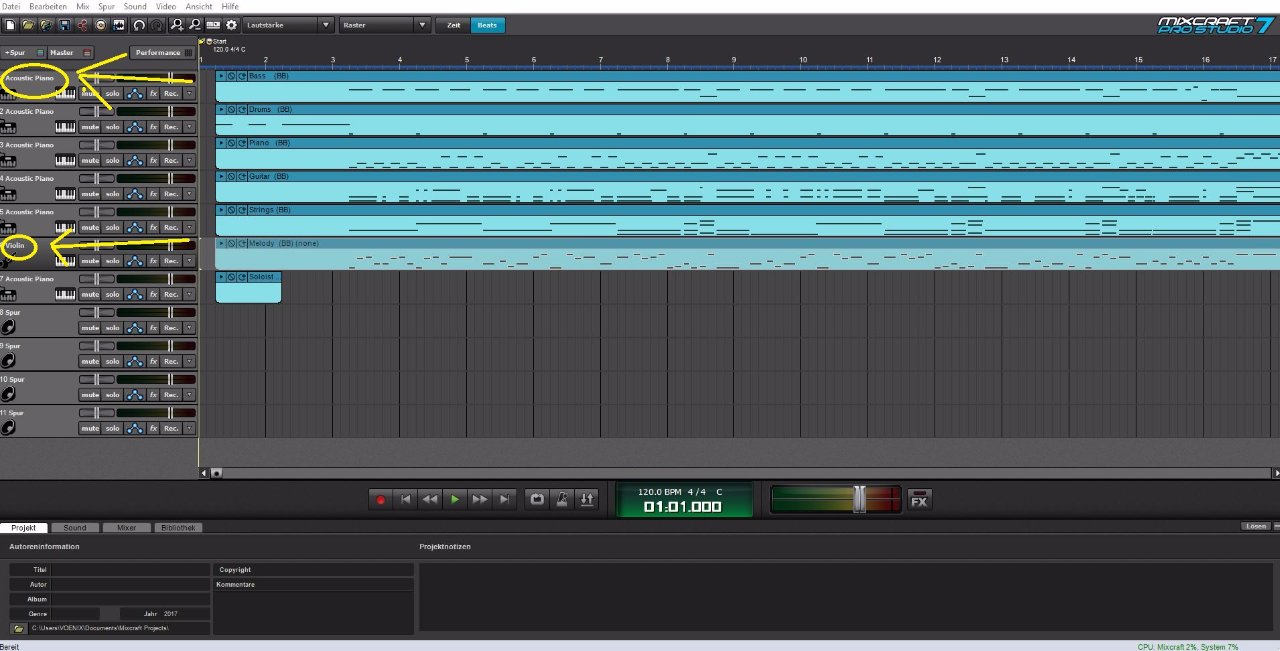Viewport: 1280px width, 651px height.
Task: Mute track 2 Acoustic Piano
Action: (x=90, y=127)
